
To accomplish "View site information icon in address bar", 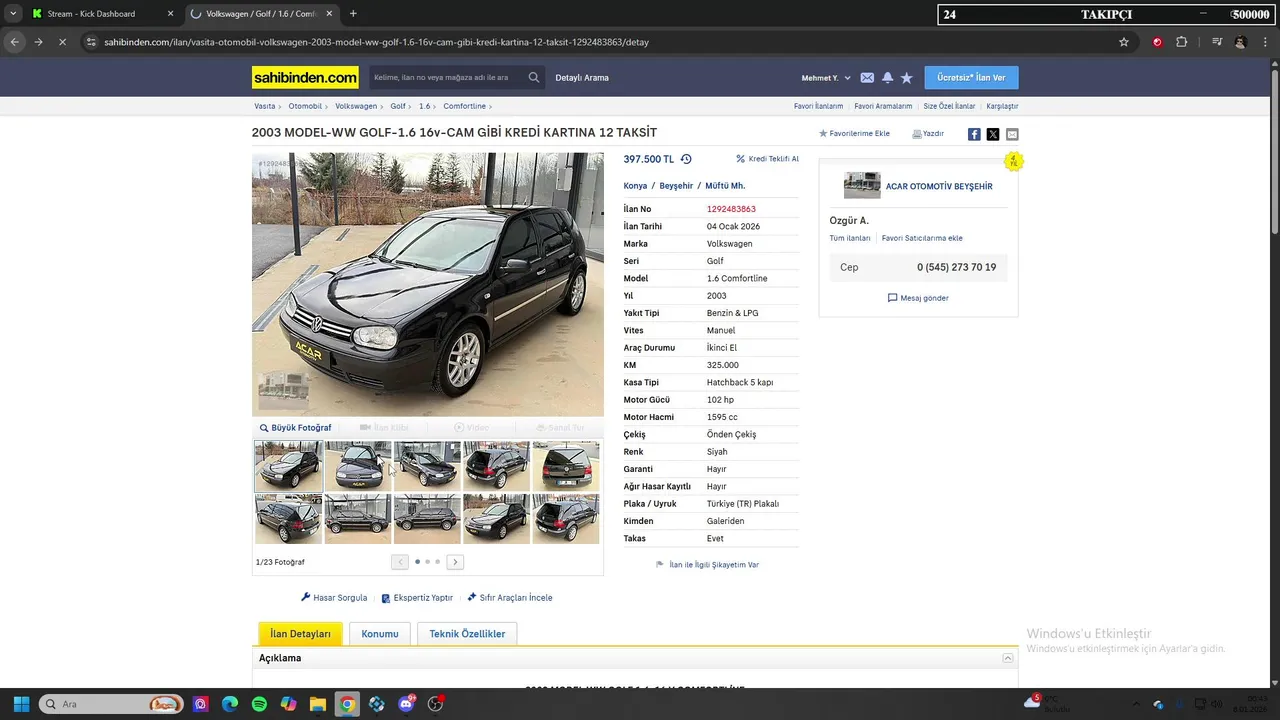I will (91, 42).
